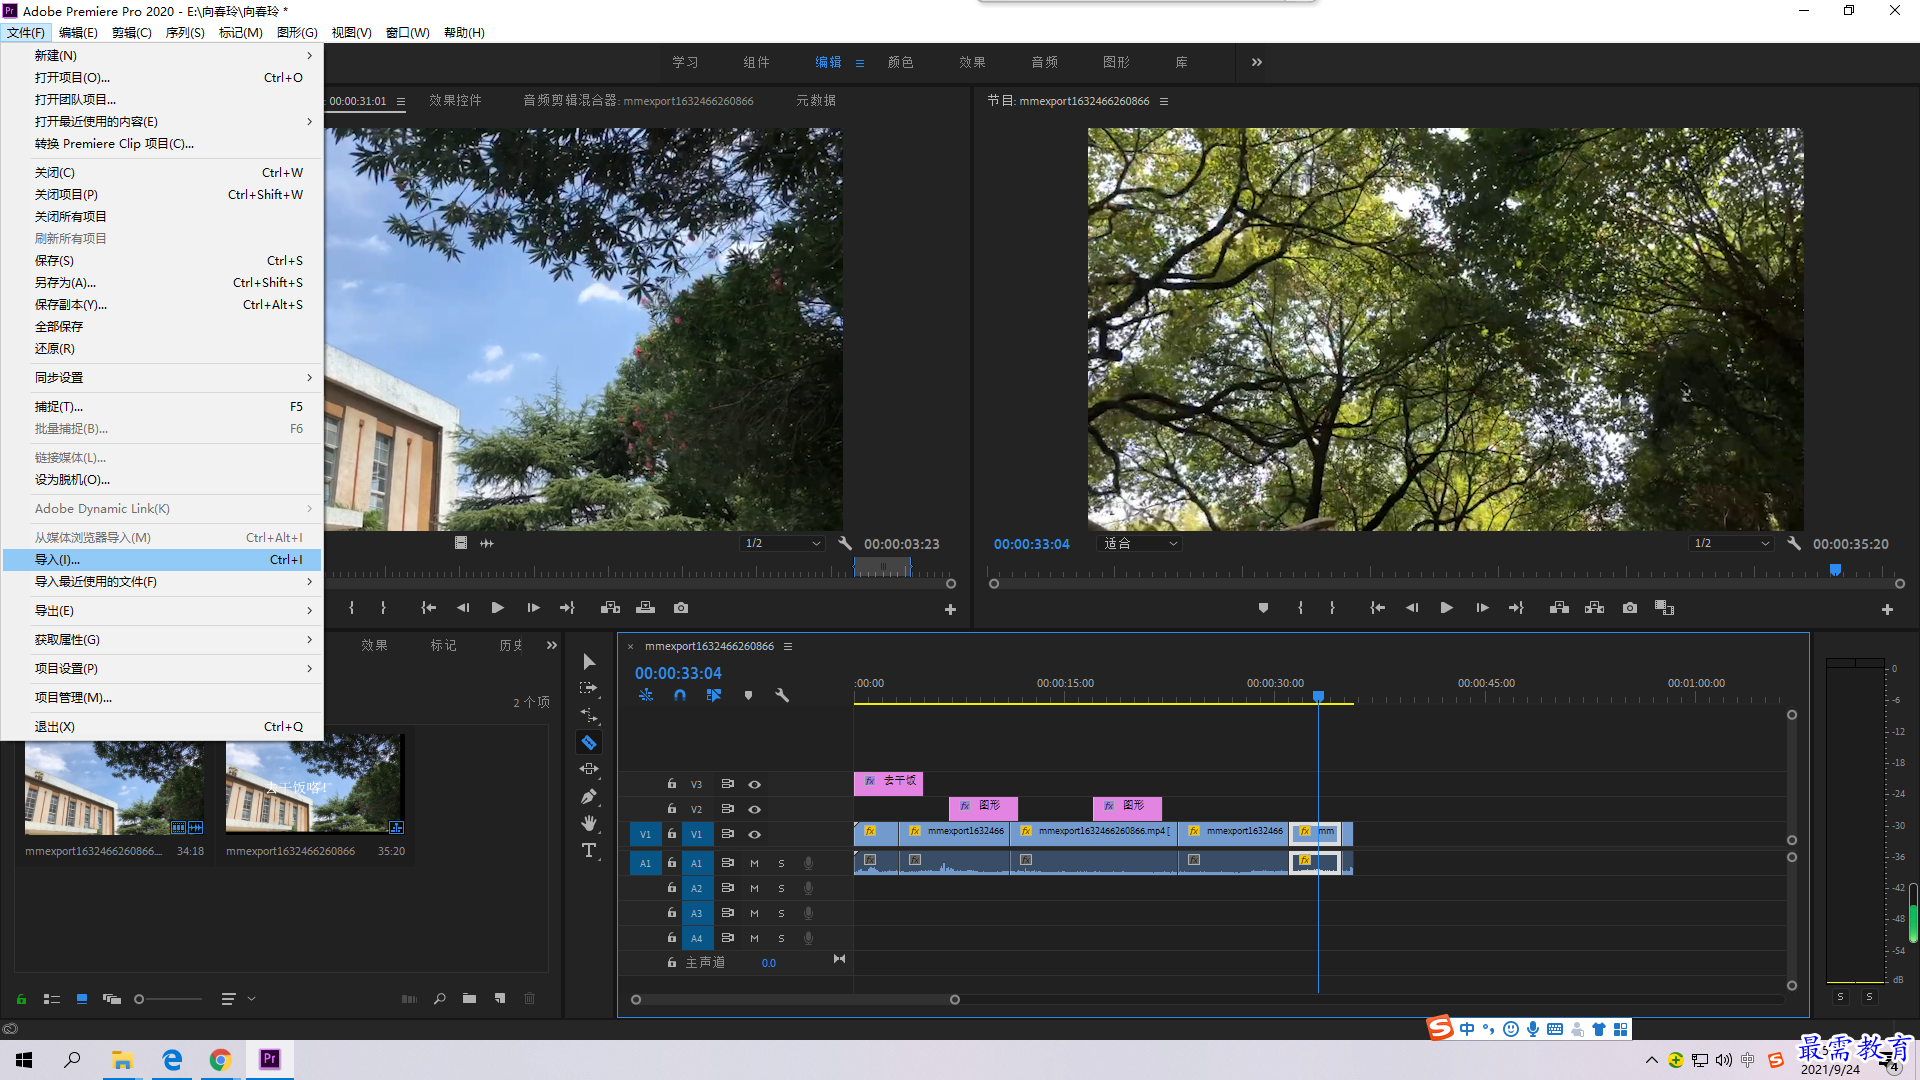Open the 序列(S) menu
The image size is (1920, 1080).
click(x=185, y=32)
